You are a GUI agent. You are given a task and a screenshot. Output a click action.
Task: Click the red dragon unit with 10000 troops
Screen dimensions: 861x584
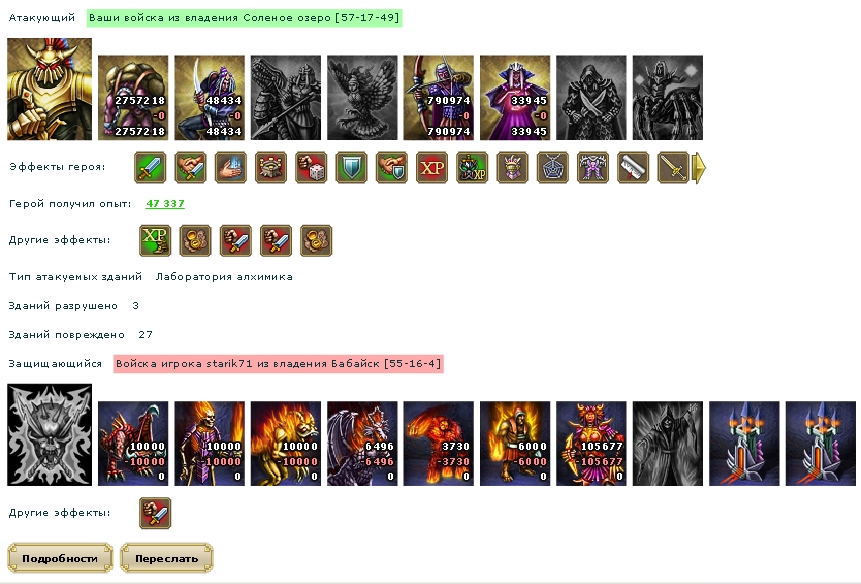coord(133,443)
